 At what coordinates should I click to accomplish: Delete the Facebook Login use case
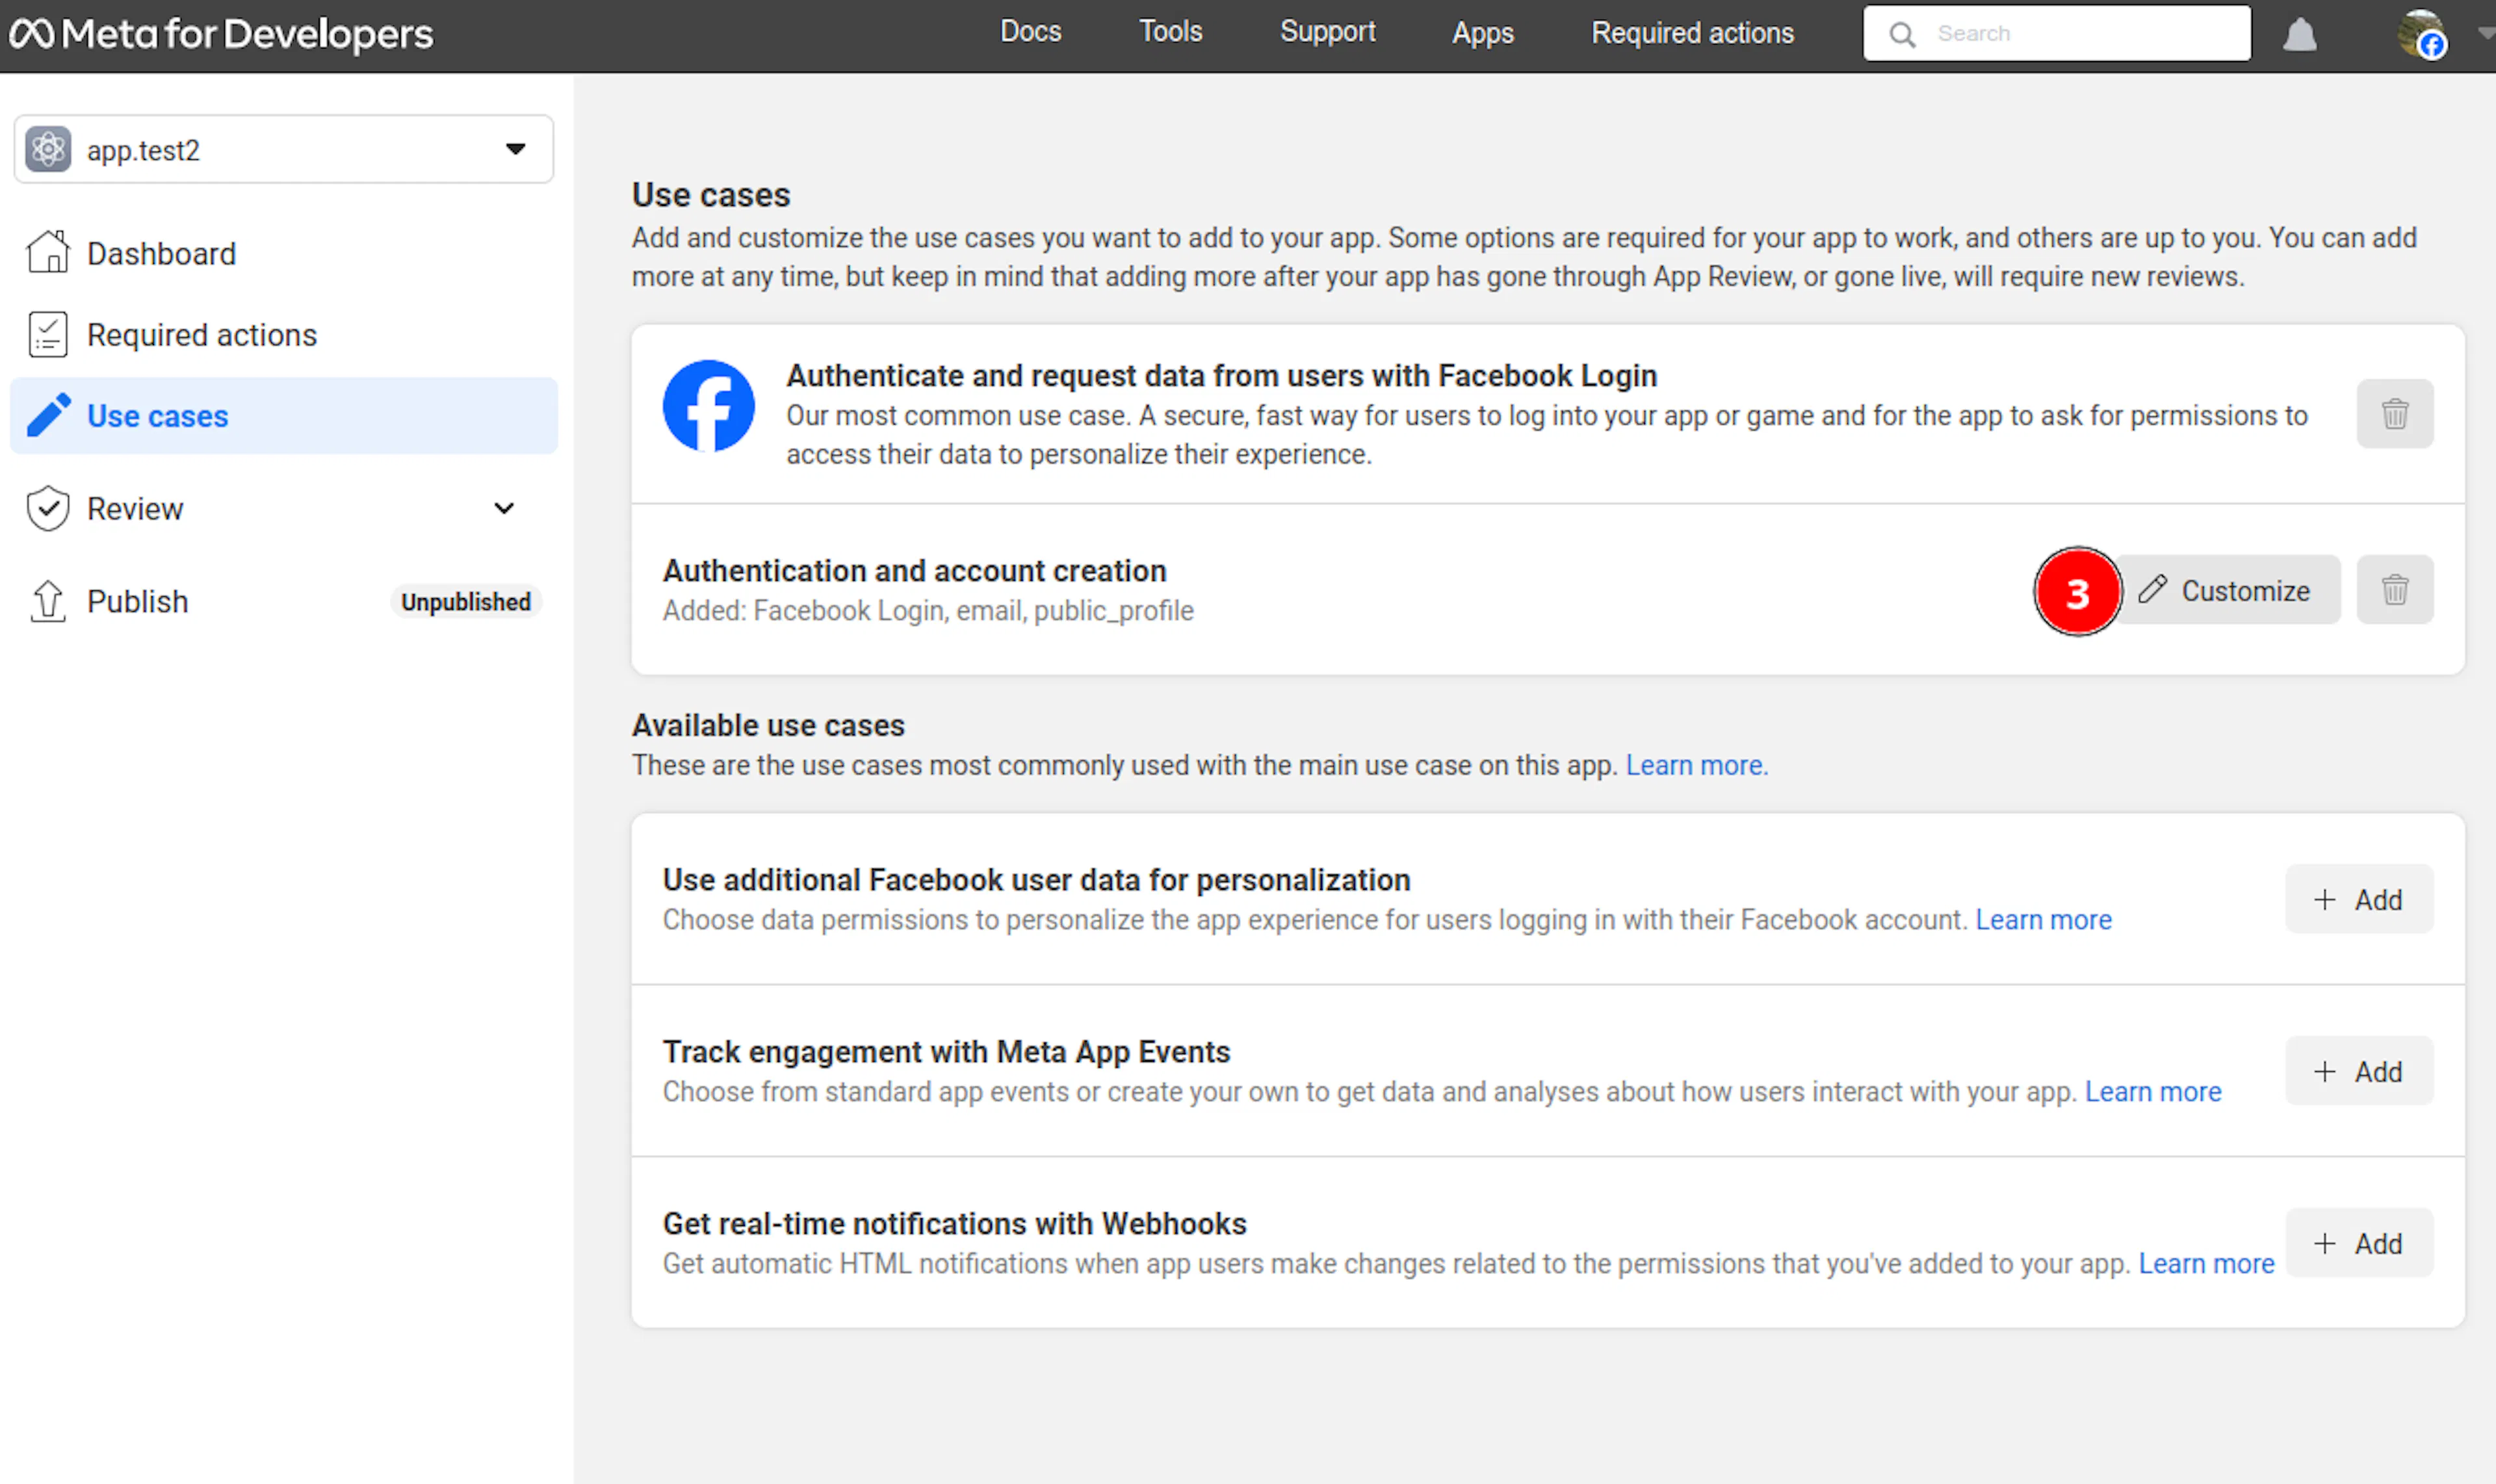(2394, 414)
